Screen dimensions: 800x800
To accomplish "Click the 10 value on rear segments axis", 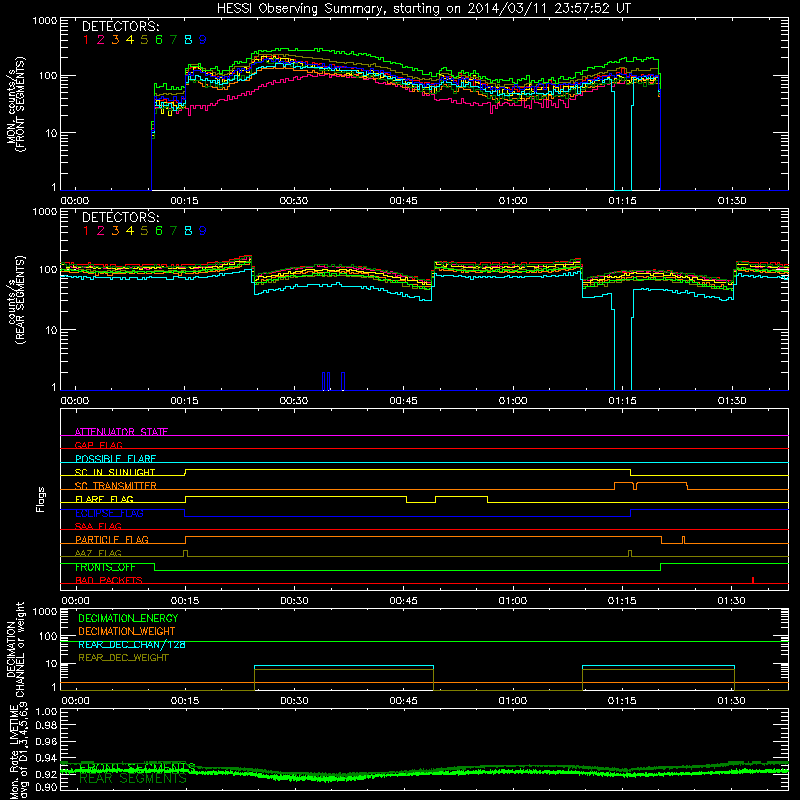I will 52,330.
